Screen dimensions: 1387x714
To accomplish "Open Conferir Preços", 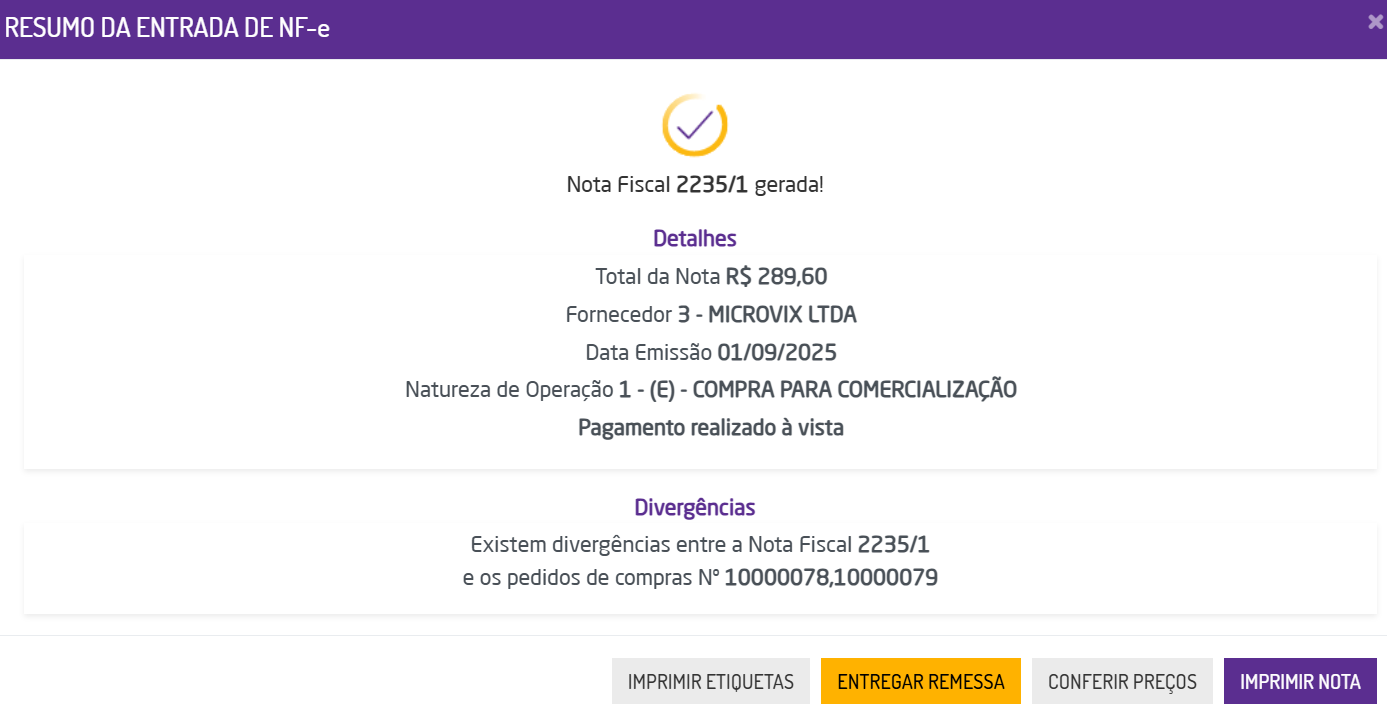I will 1122,681.
